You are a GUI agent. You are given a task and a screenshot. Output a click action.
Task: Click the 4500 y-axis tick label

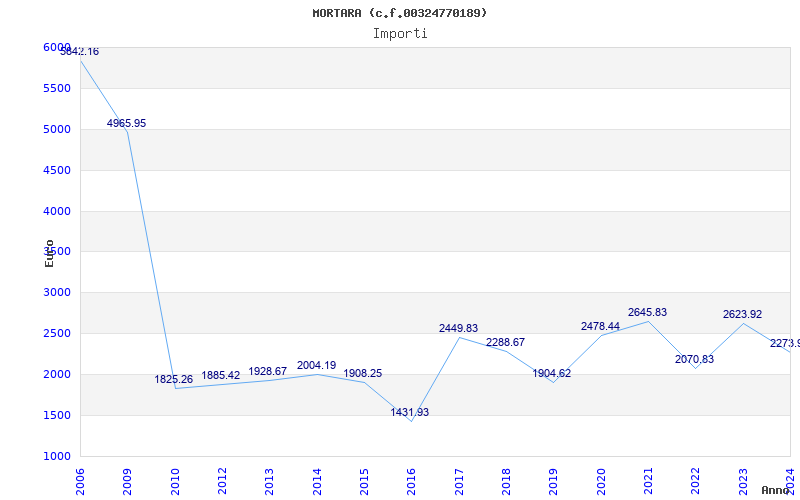[57, 170]
